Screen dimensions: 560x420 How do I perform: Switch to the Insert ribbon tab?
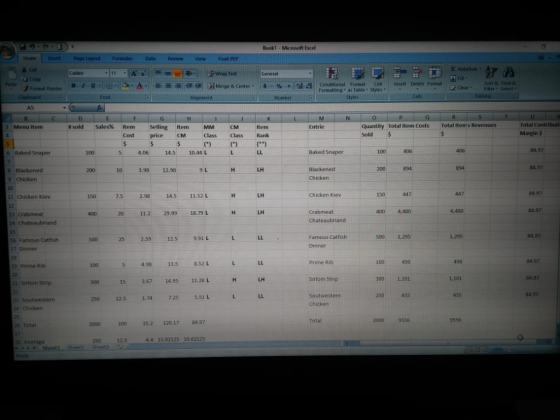click(x=54, y=58)
